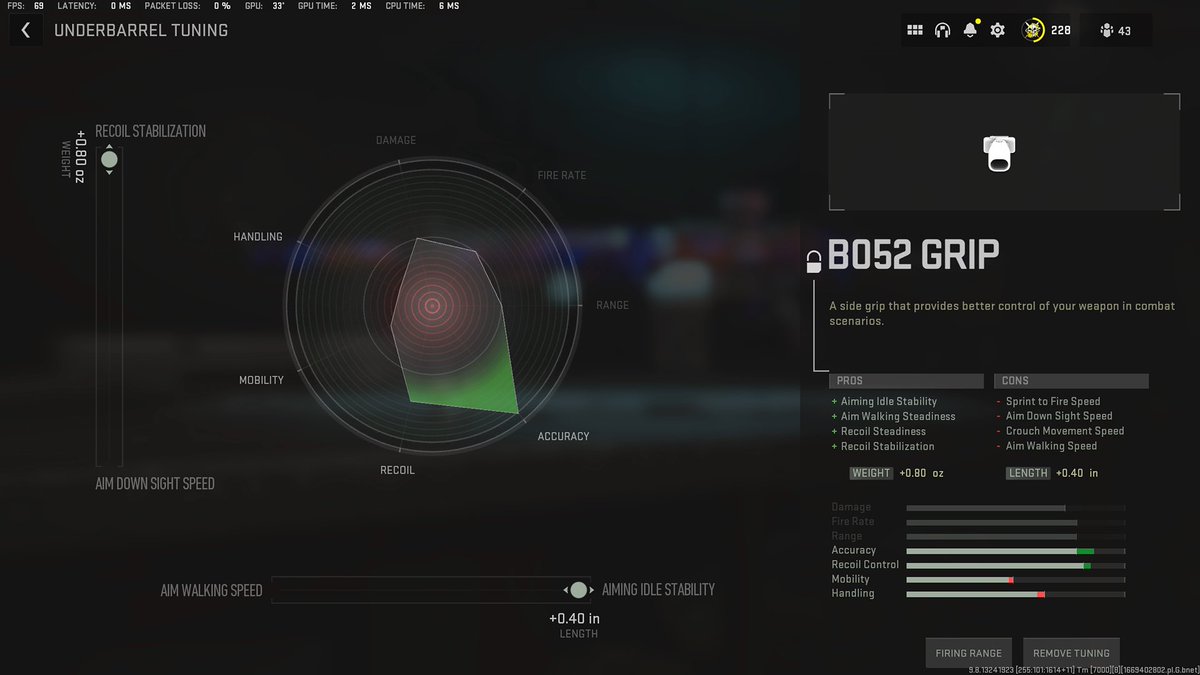1200x675 pixels.
Task: Click the horizontal length tuning slider knob
Action: [x=578, y=590]
